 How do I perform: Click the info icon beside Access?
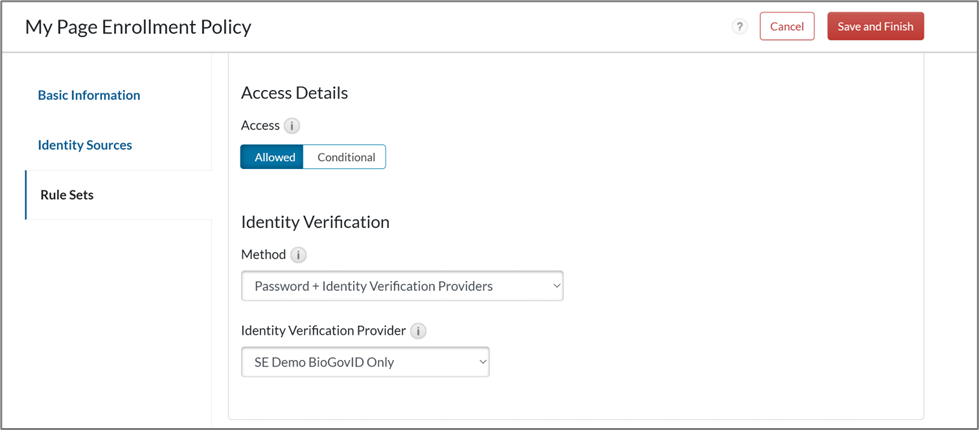click(x=292, y=126)
